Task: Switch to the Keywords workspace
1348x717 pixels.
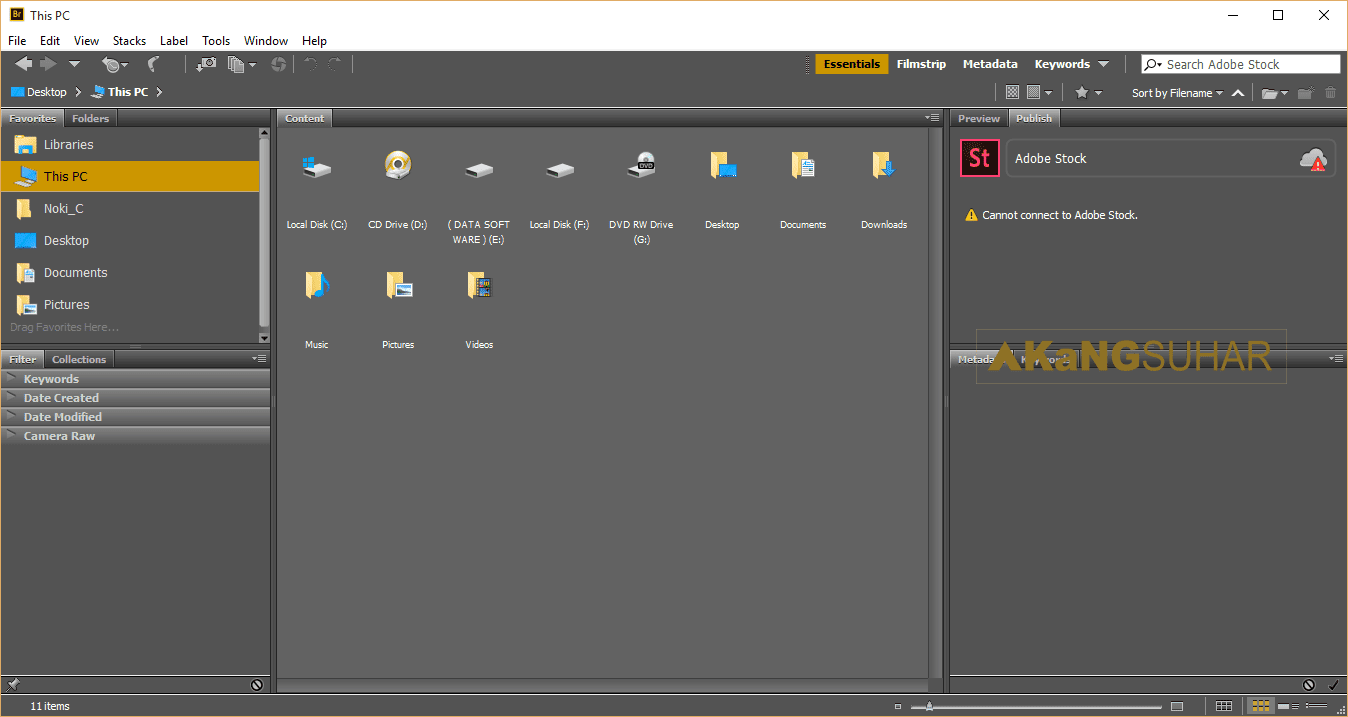Action: (x=1062, y=64)
